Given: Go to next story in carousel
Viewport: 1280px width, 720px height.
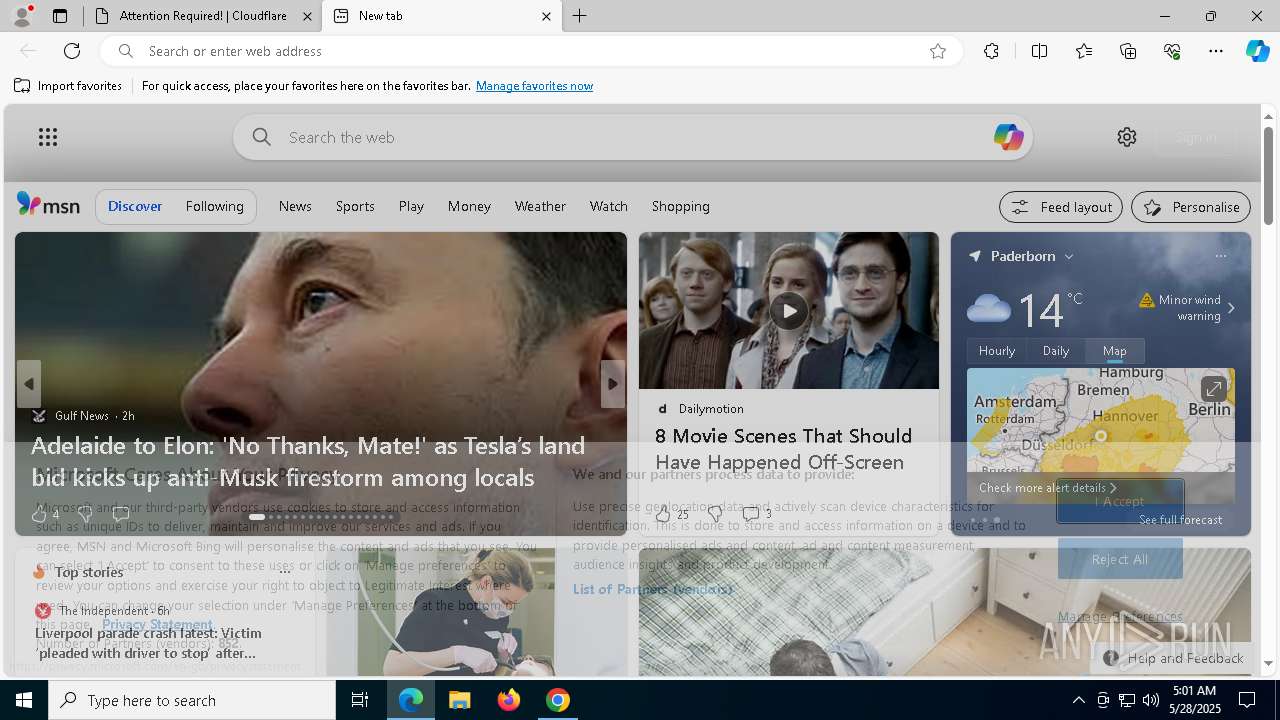Looking at the screenshot, I should pyautogui.click(x=613, y=384).
